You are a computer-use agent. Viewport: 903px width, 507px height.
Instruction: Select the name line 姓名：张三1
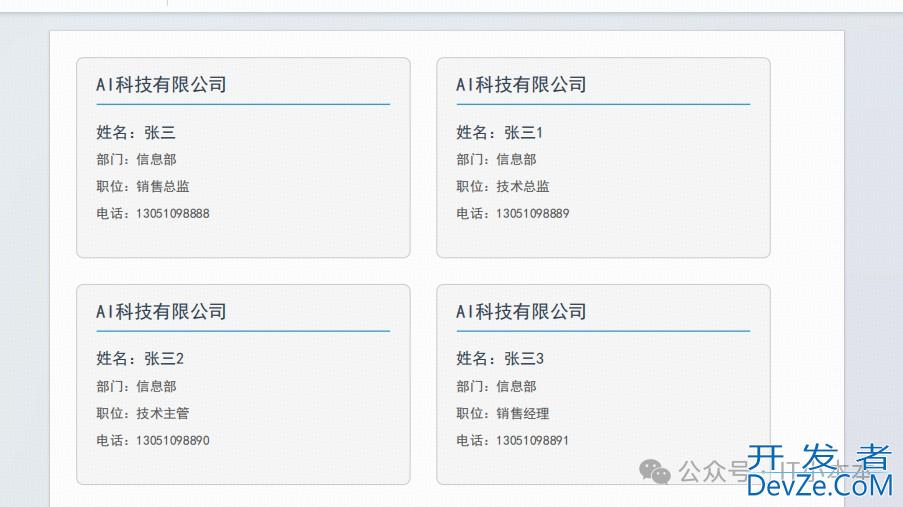click(x=500, y=132)
